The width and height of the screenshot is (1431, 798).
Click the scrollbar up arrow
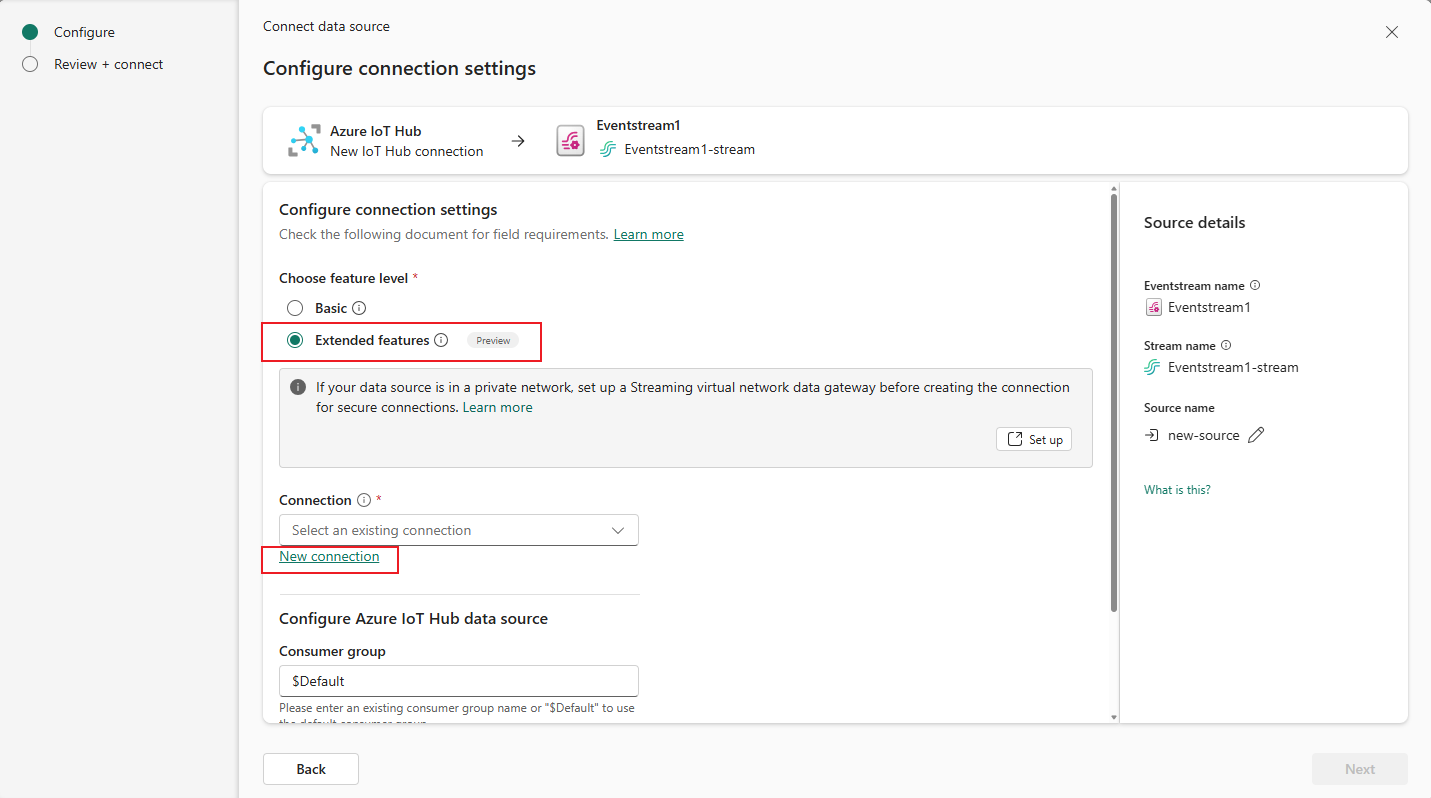(1113, 188)
